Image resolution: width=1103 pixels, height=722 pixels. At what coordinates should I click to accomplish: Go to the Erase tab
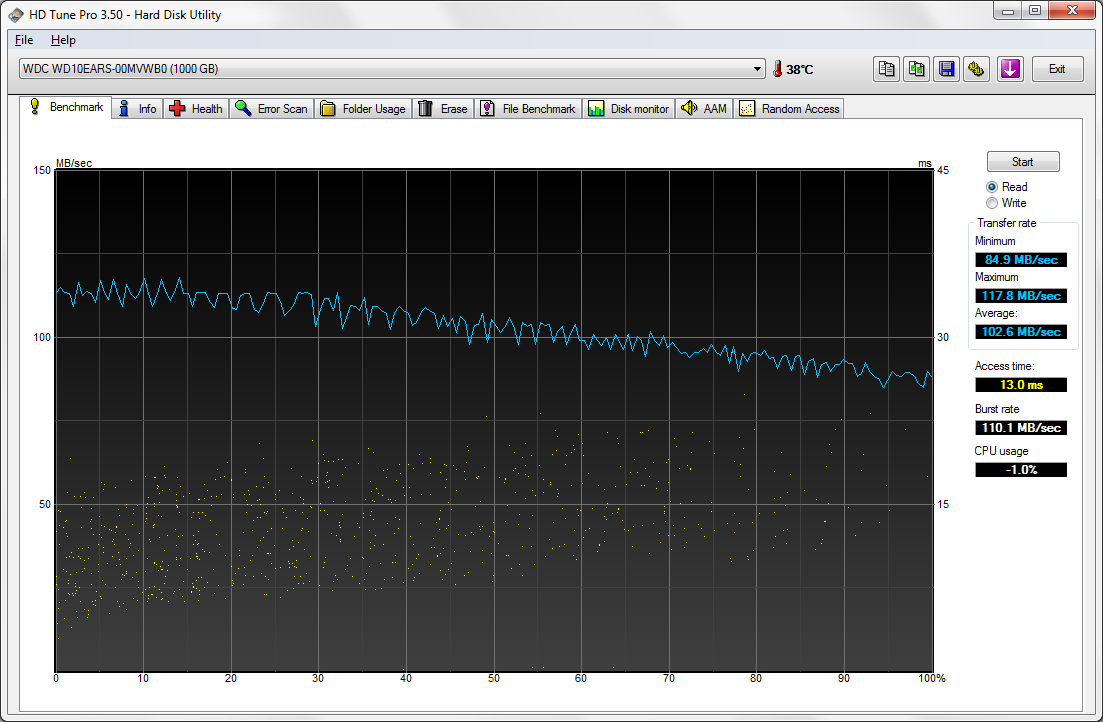point(443,108)
